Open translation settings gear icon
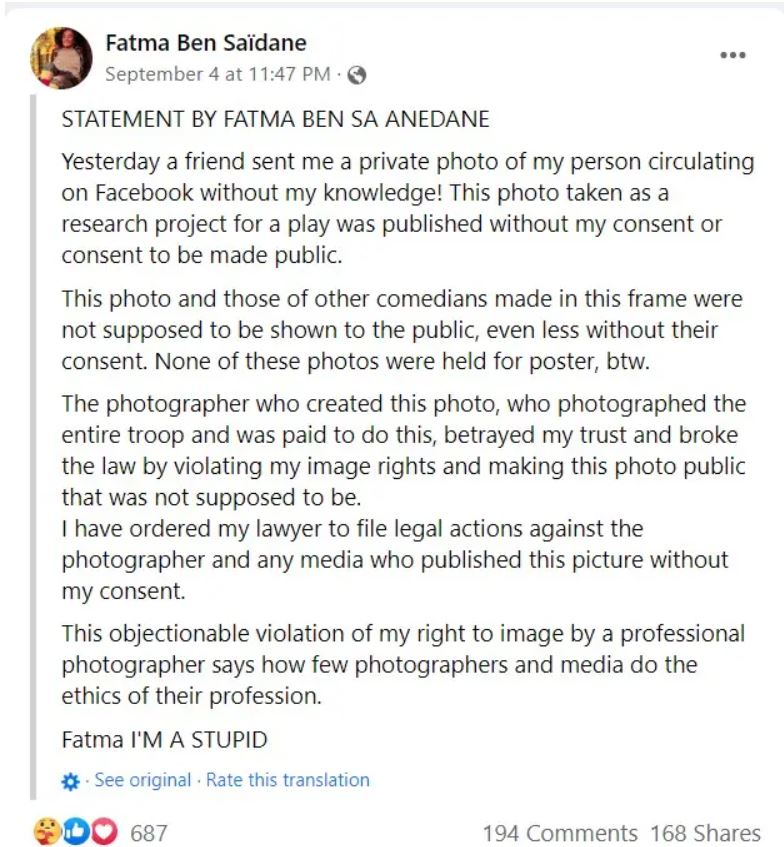784x847 pixels. point(70,781)
